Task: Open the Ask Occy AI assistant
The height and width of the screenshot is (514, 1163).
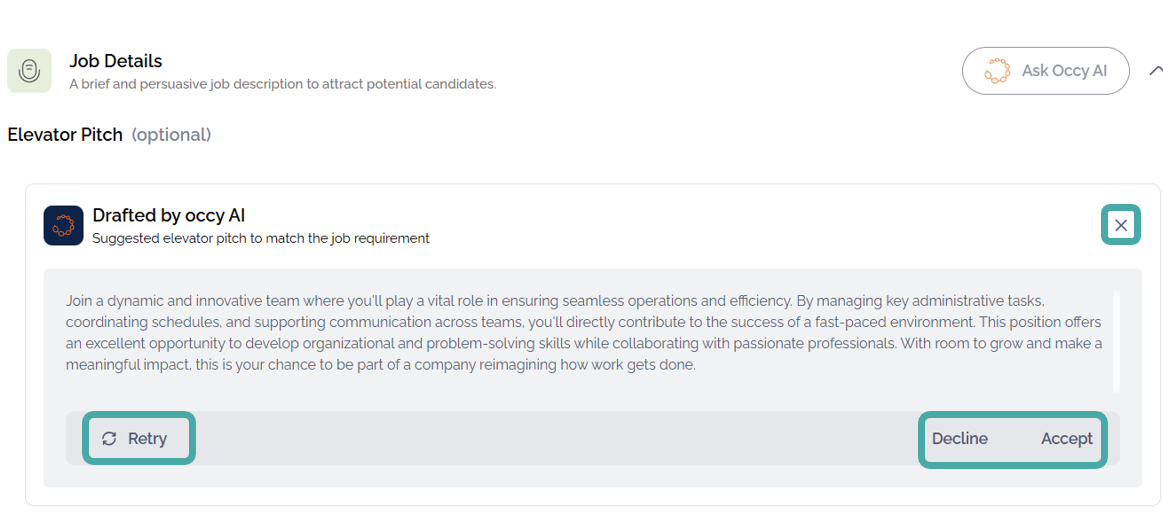Action: point(1045,71)
